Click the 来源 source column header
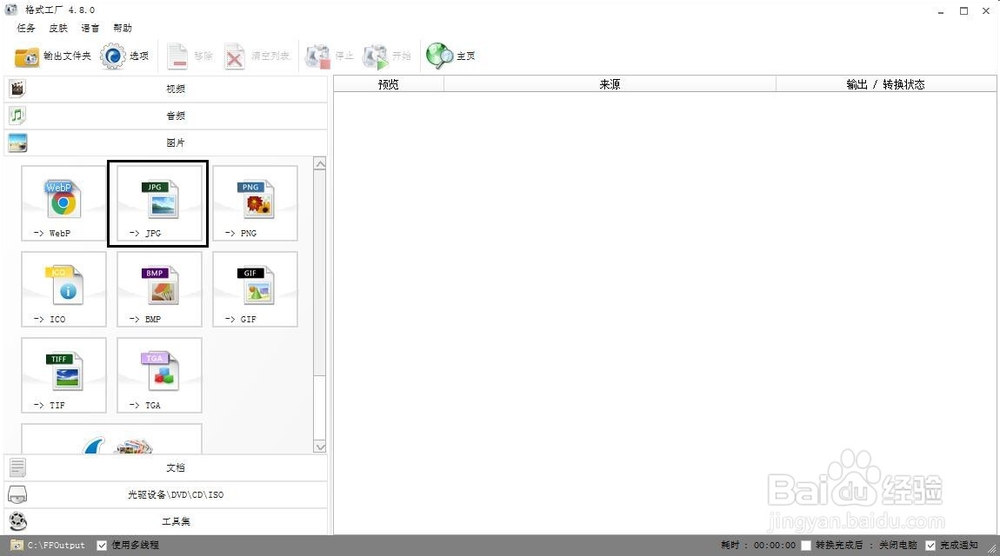This screenshot has width=1000, height=556. [610, 84]
